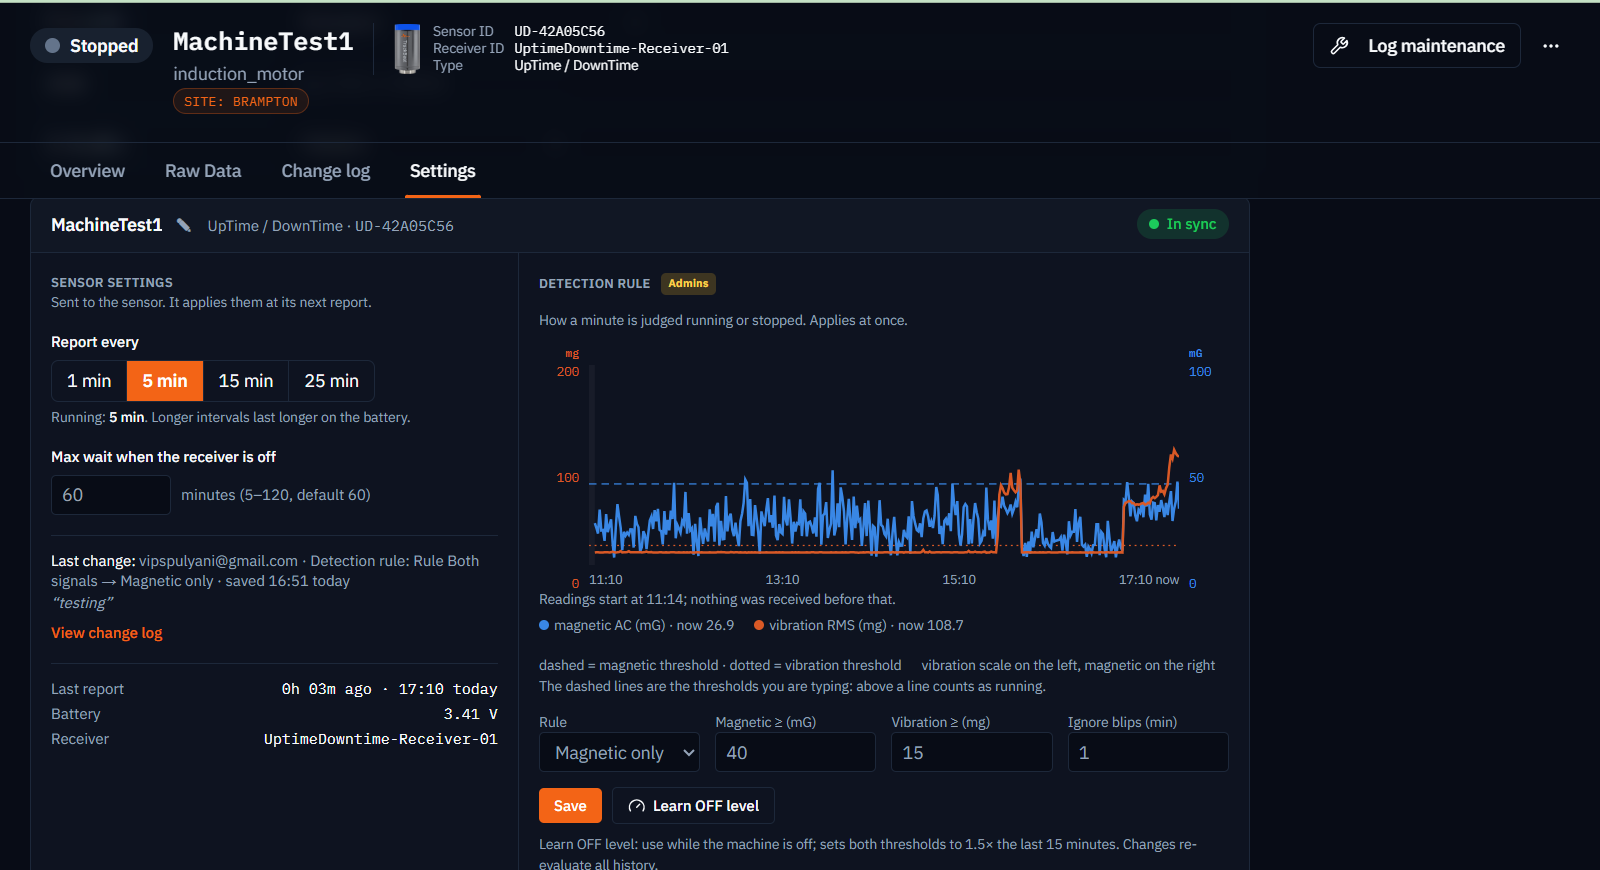Save the detection rule
The image size is (1600, 870).
570,806
